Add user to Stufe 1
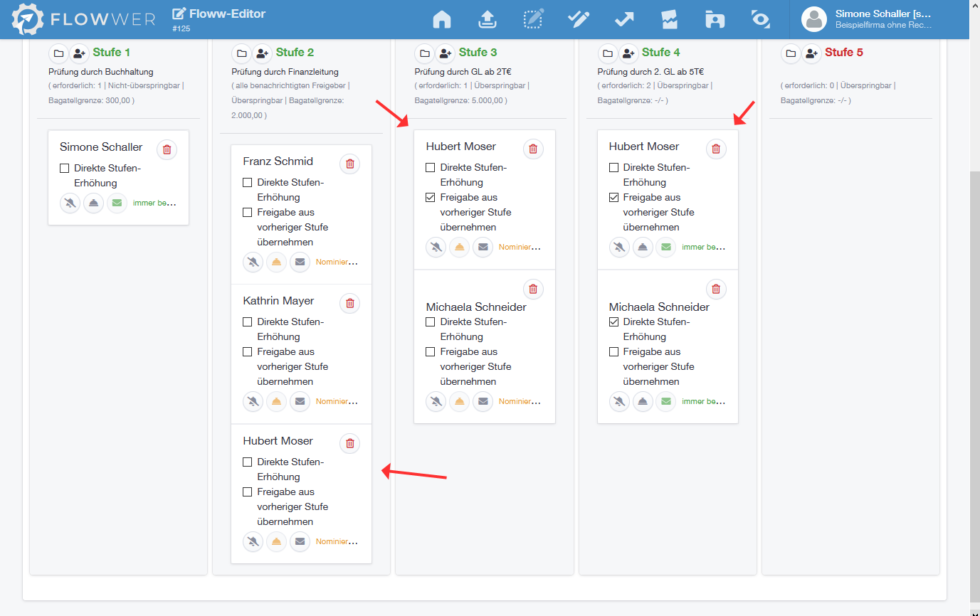This screenshot has height=616, width=980. (79, 53)
